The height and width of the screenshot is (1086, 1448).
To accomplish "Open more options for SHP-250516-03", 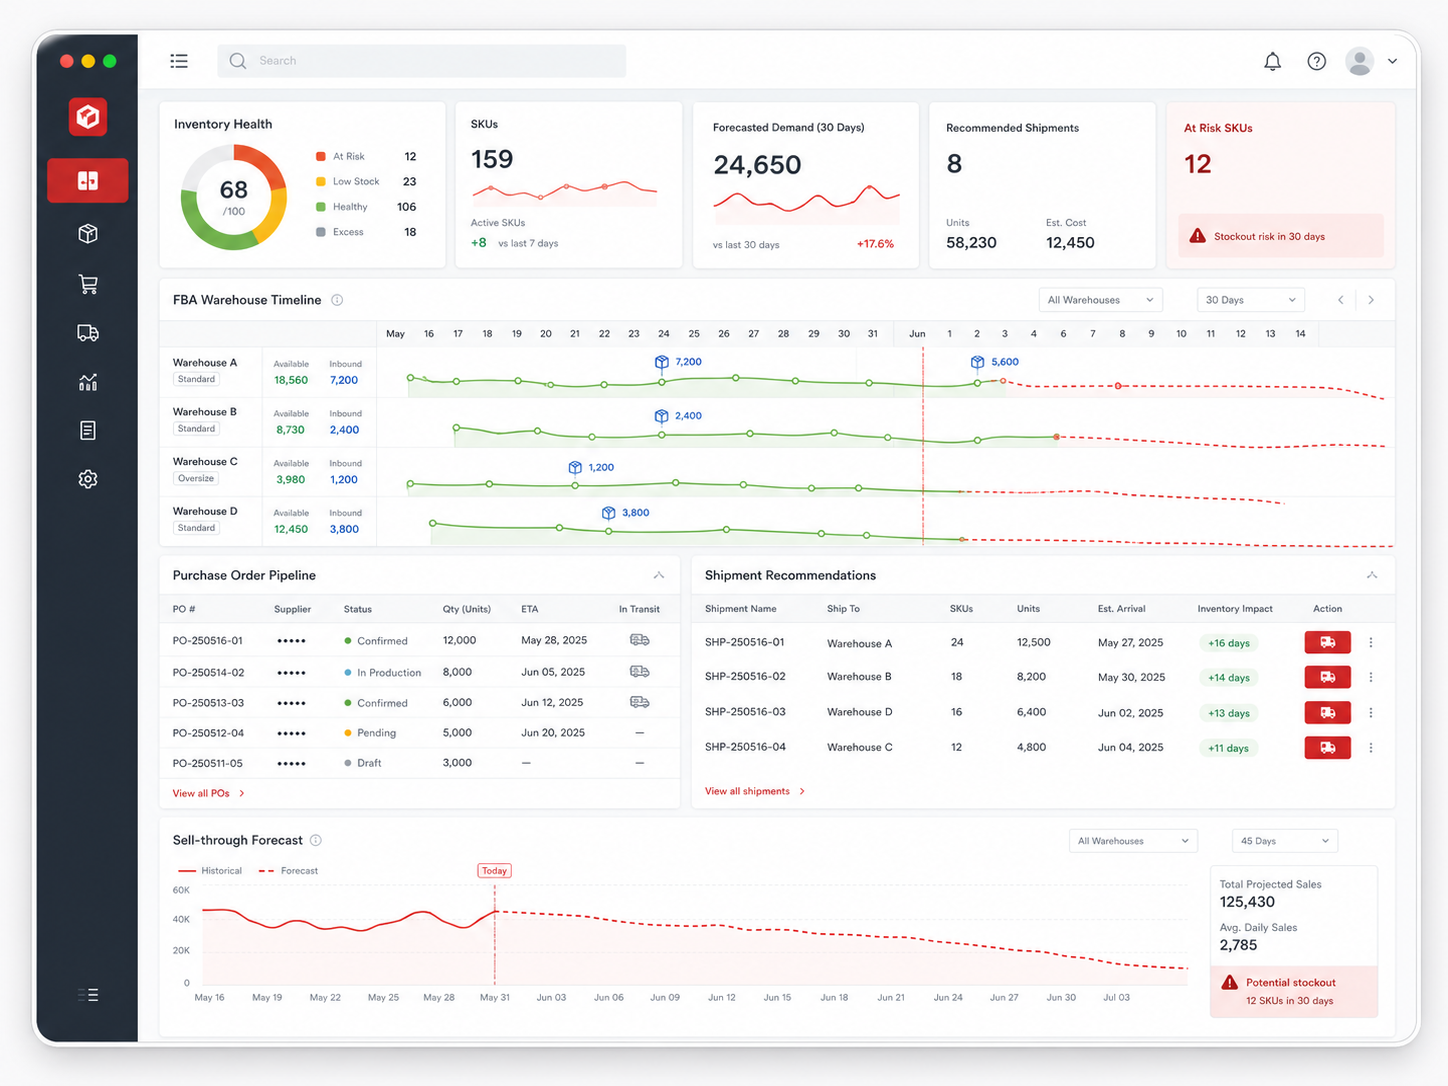I will pos(1371,712).
